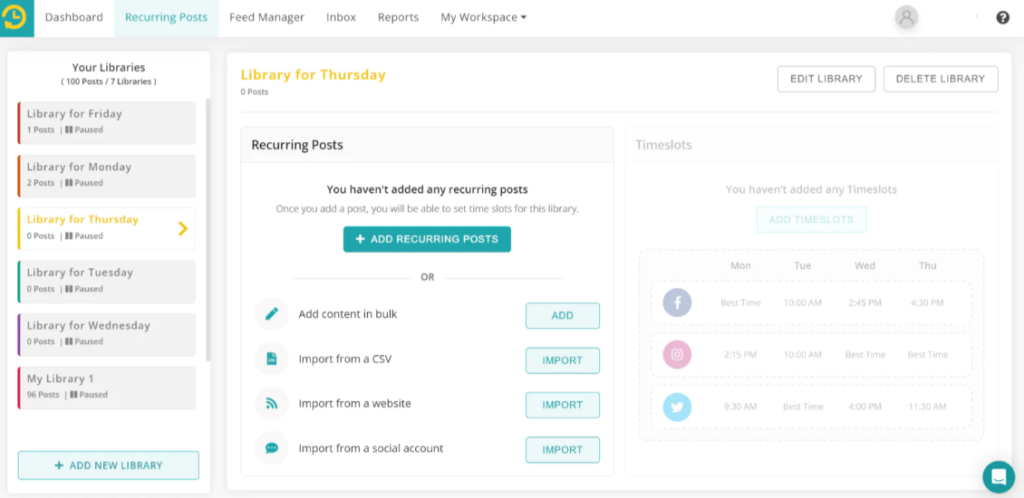The height and width of the screenshot is (498, 1024).
Task: Open the live chat support bubble
Action: pos(999,476)
